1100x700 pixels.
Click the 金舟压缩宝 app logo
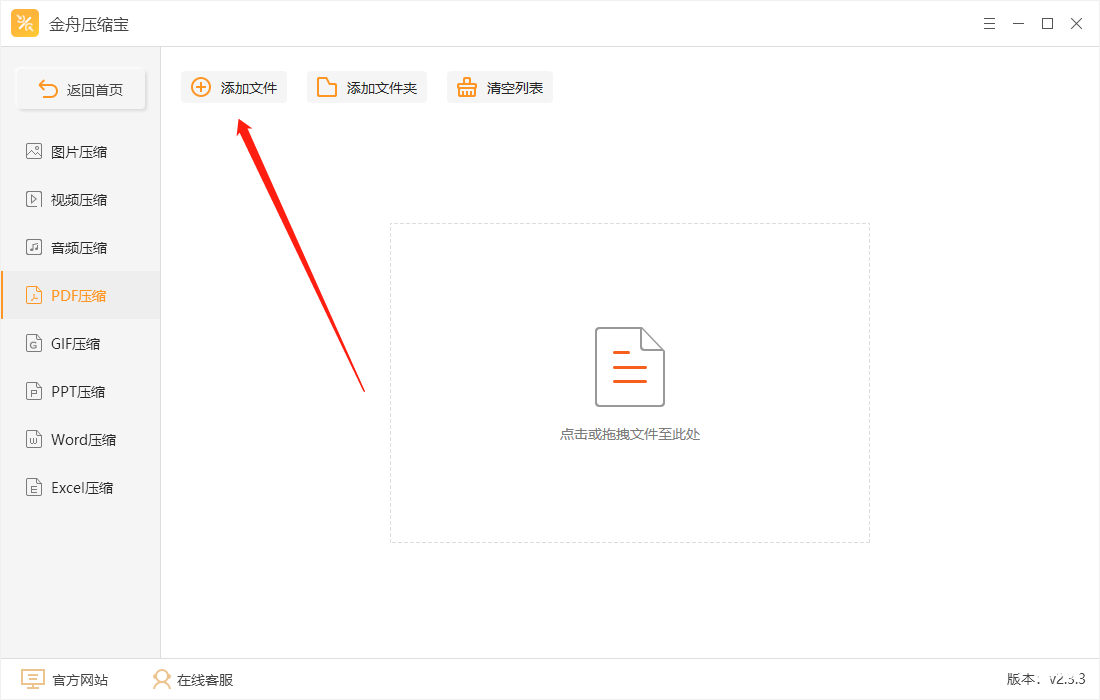25,22
